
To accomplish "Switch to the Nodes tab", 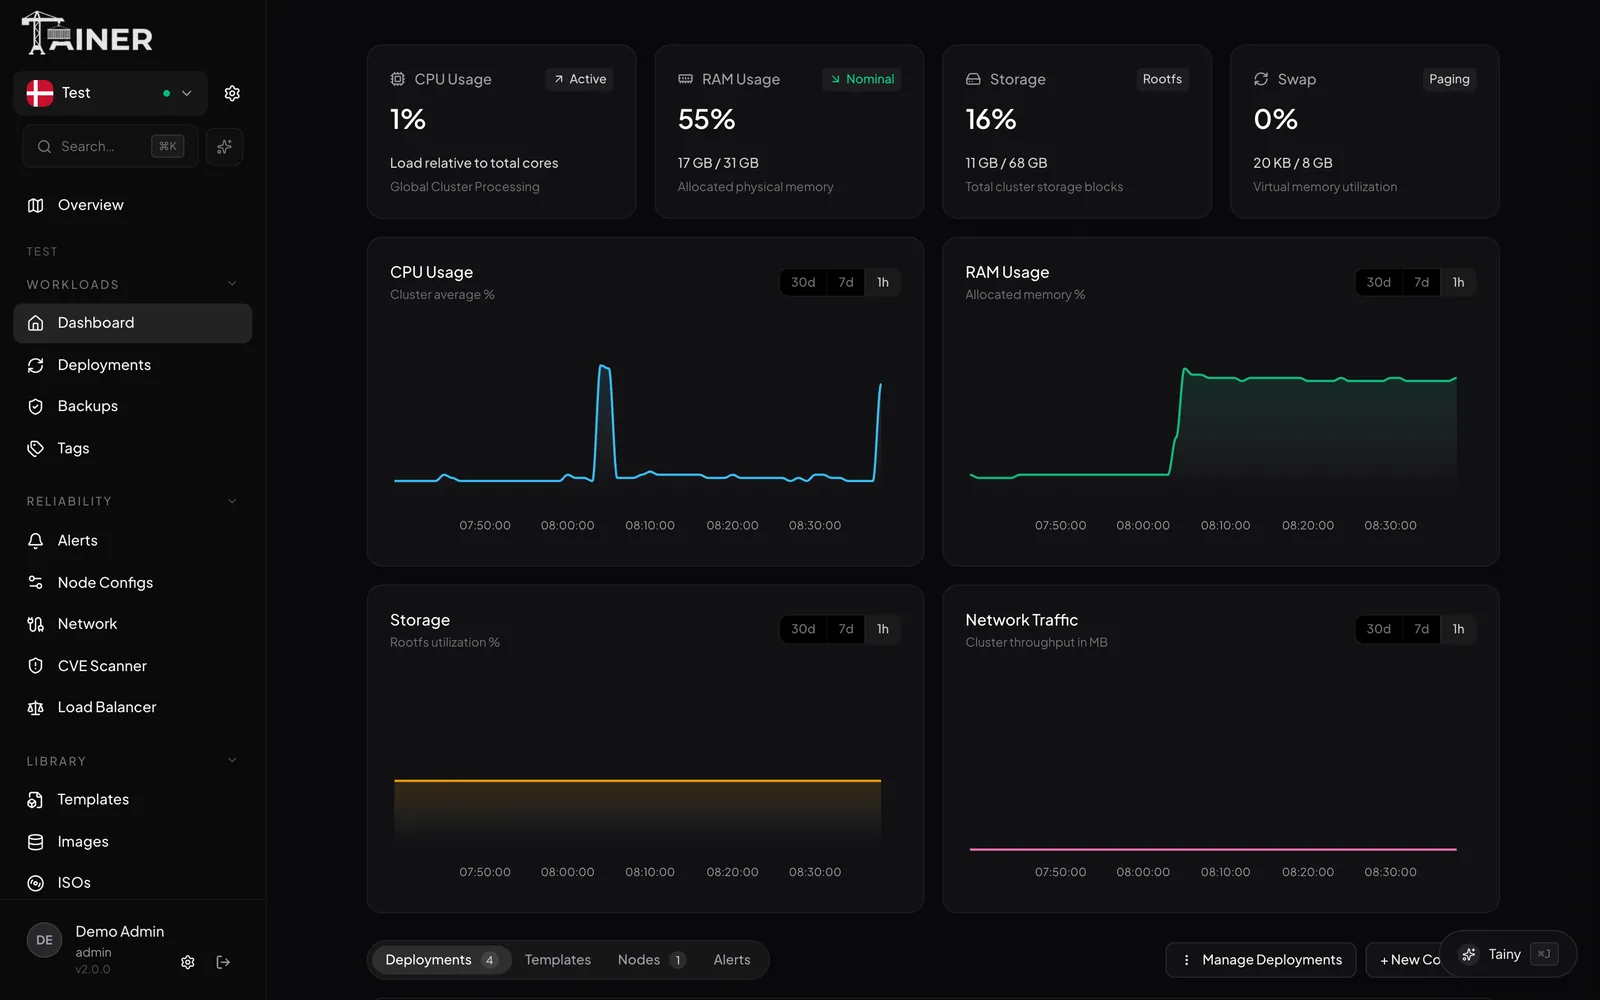I will click(x=651, y=960).
